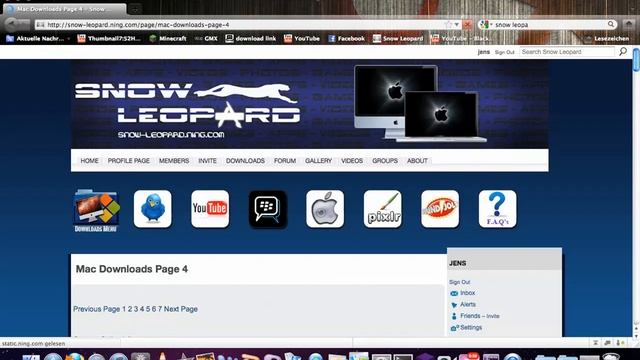Open the pixlr editor icon

pyautogui.click(x=382, y=209)
